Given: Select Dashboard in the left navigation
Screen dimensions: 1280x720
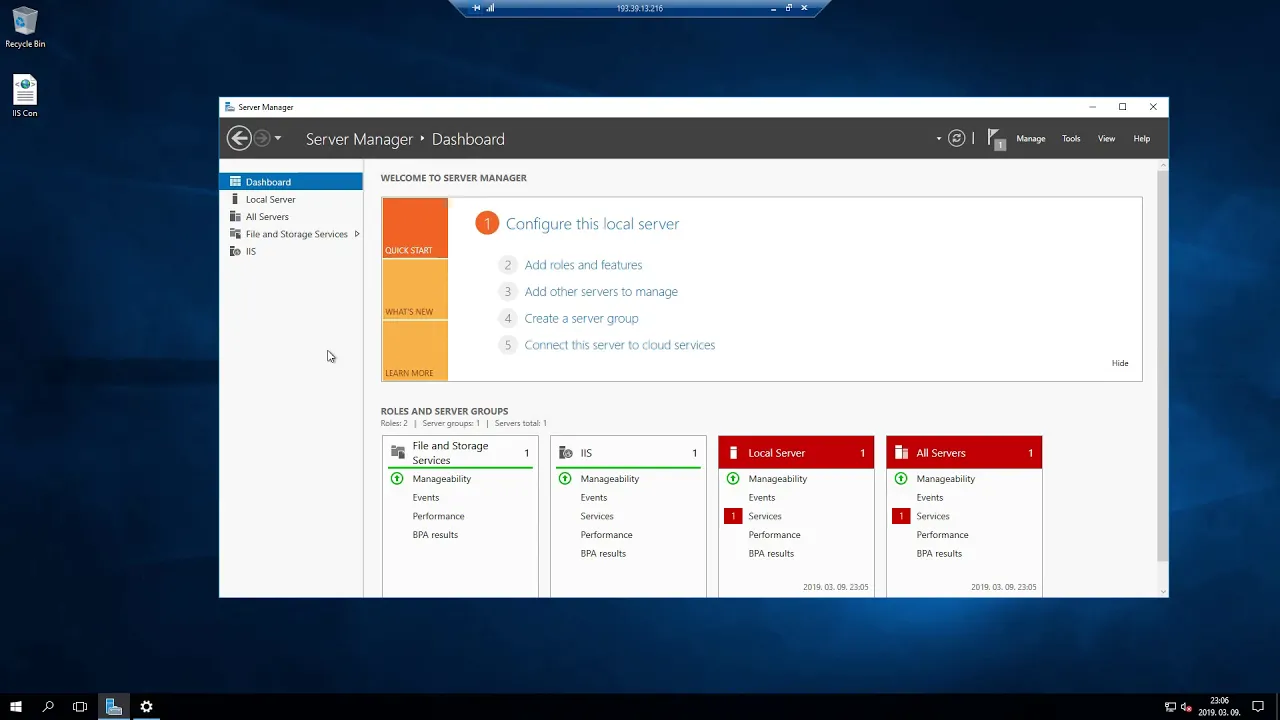Looking at the screenshot, I should pyautogui.click(x=291, y=182).
